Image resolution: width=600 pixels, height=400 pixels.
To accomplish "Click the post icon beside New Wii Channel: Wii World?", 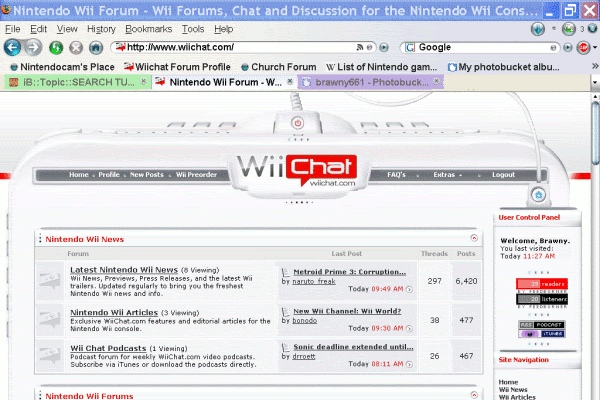I will pyautogui.click(x=285, y=312).
